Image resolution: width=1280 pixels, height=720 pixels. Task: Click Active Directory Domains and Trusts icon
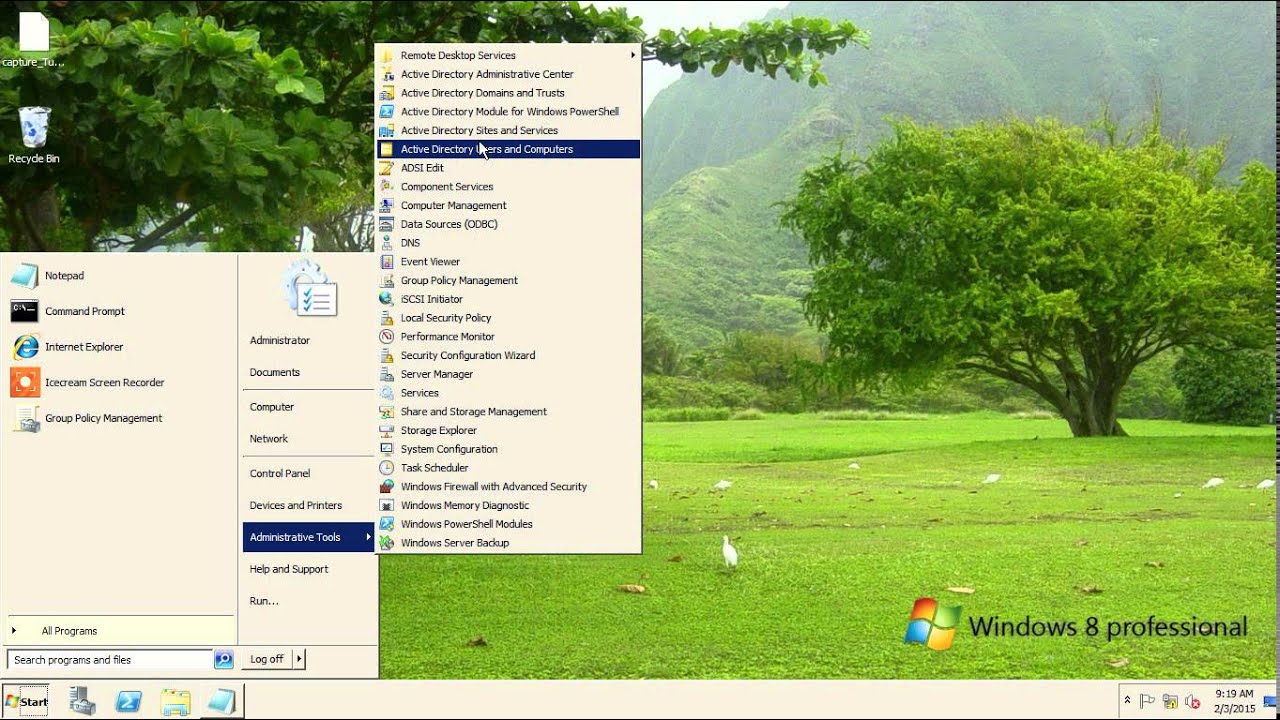pyautogui.click(x=386, y=93)
